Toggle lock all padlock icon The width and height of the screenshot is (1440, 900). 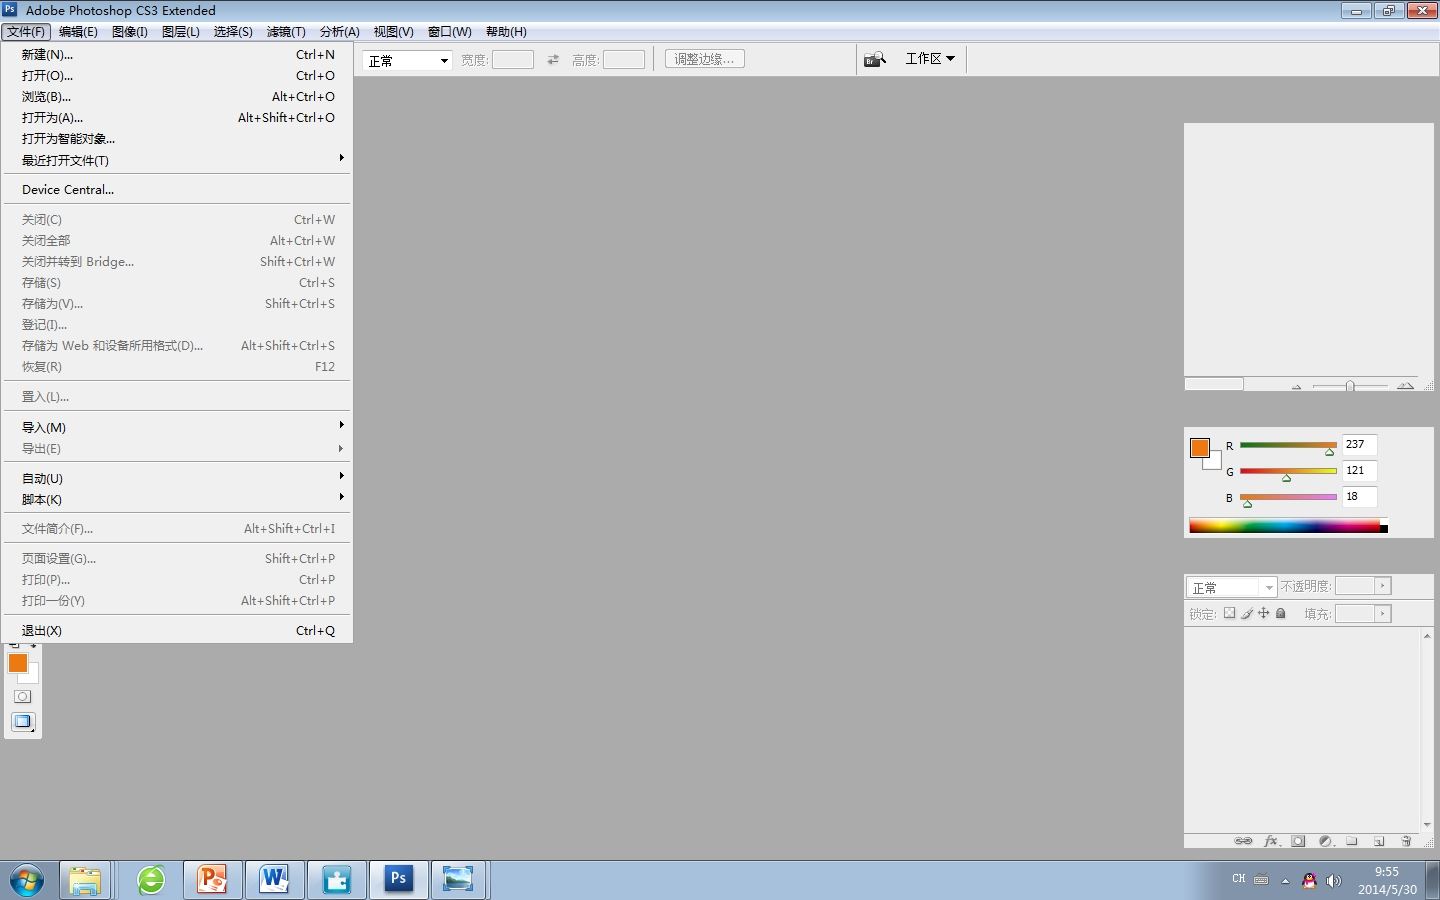[x=1281, y=613]
